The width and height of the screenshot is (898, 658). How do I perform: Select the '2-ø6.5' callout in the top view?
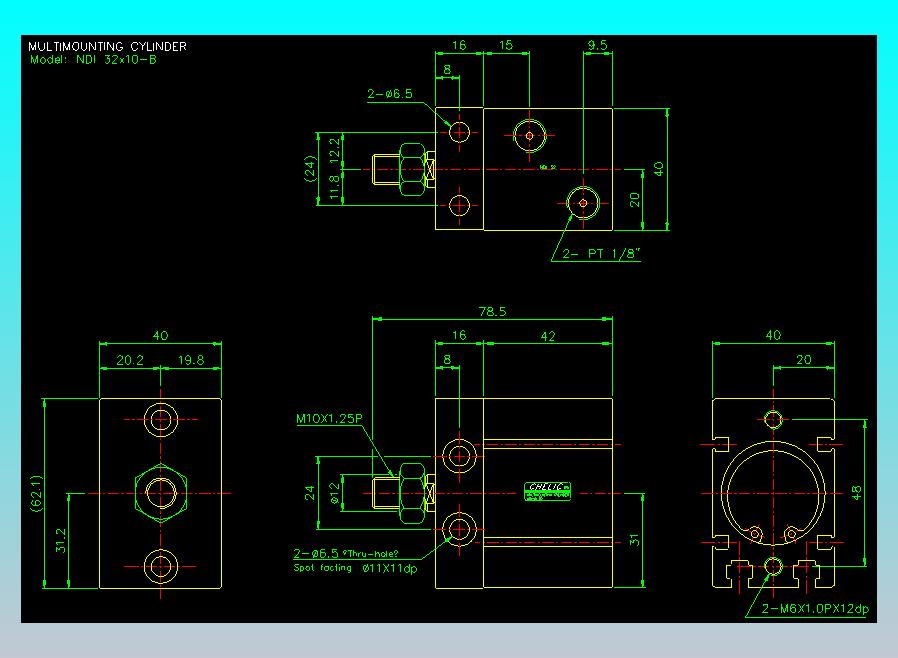(389, 94)
